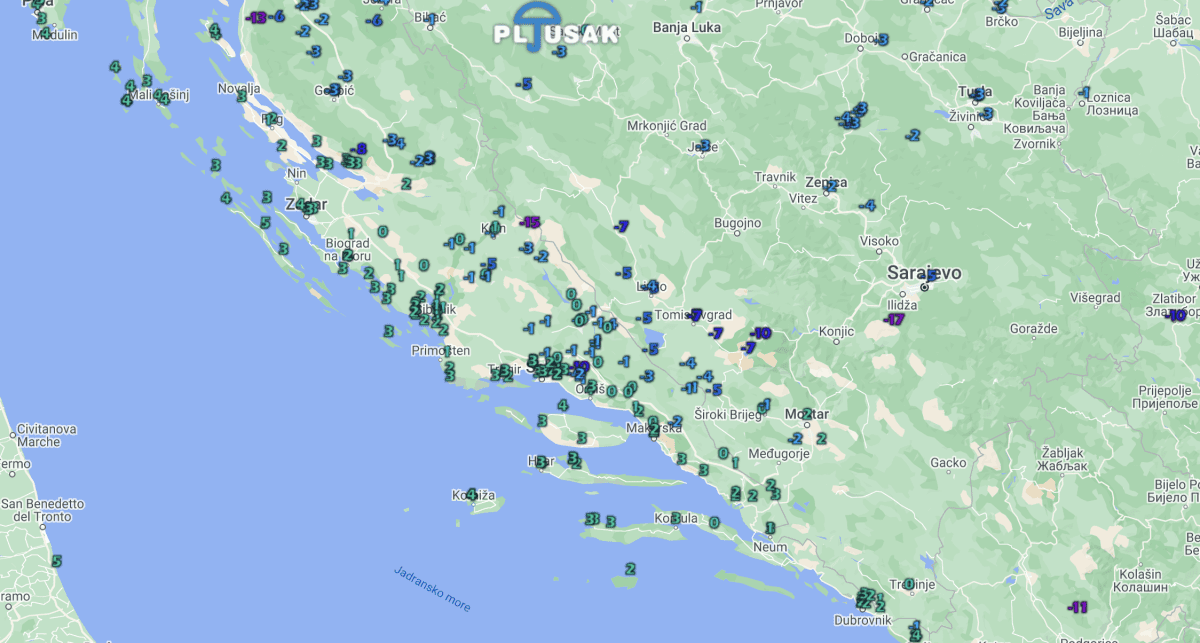Click the -4 marker east of Zenica
Screen dimensions: 1200x643
(867, 206)
